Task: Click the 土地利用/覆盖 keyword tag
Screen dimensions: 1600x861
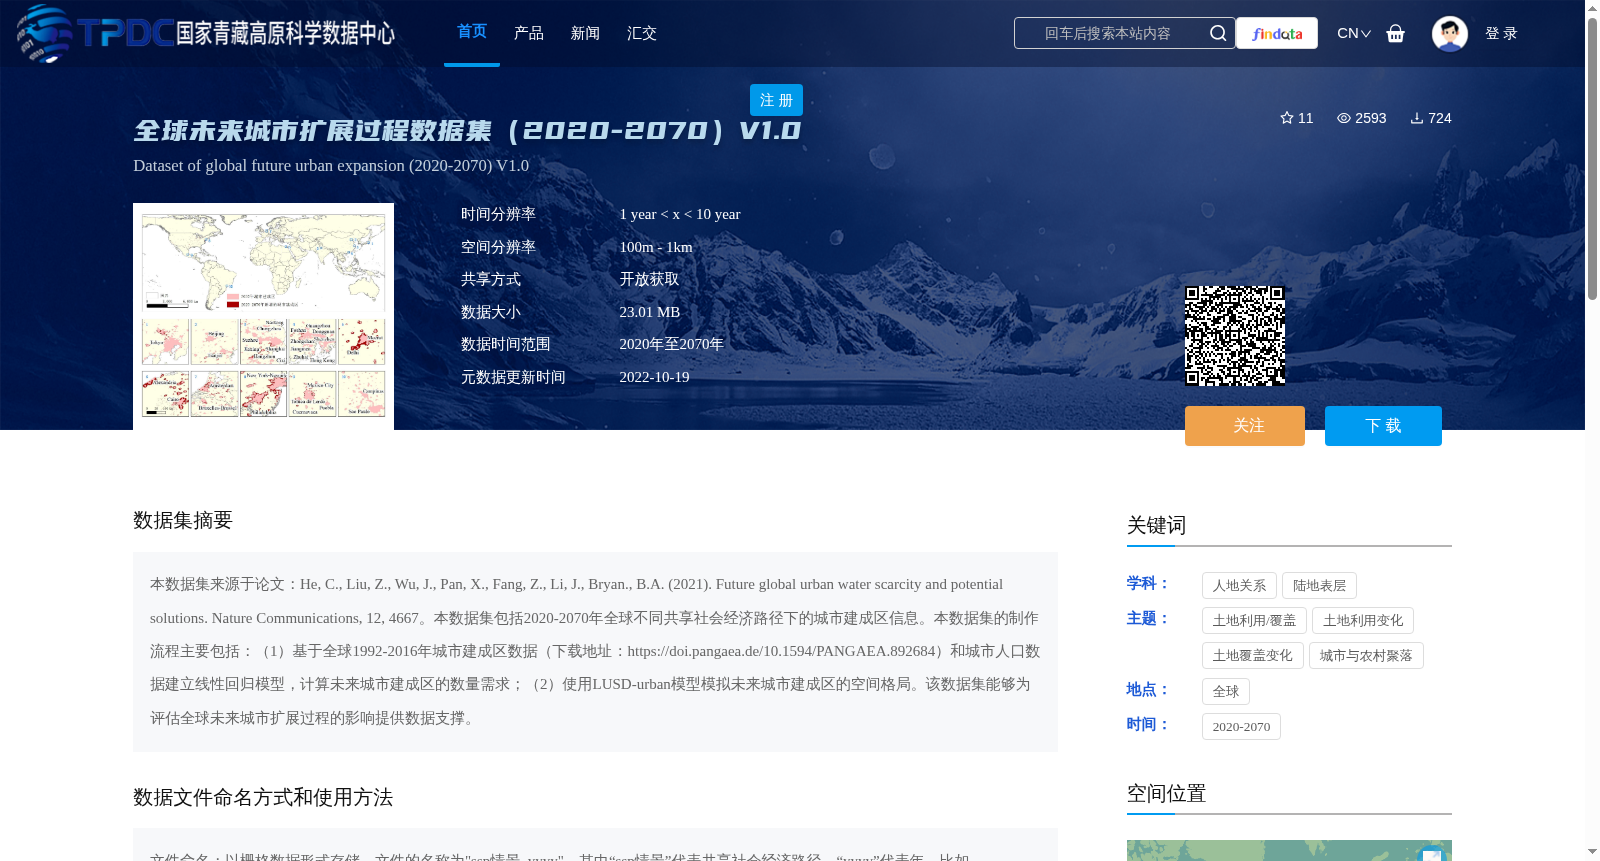Action: [1254, 621]
